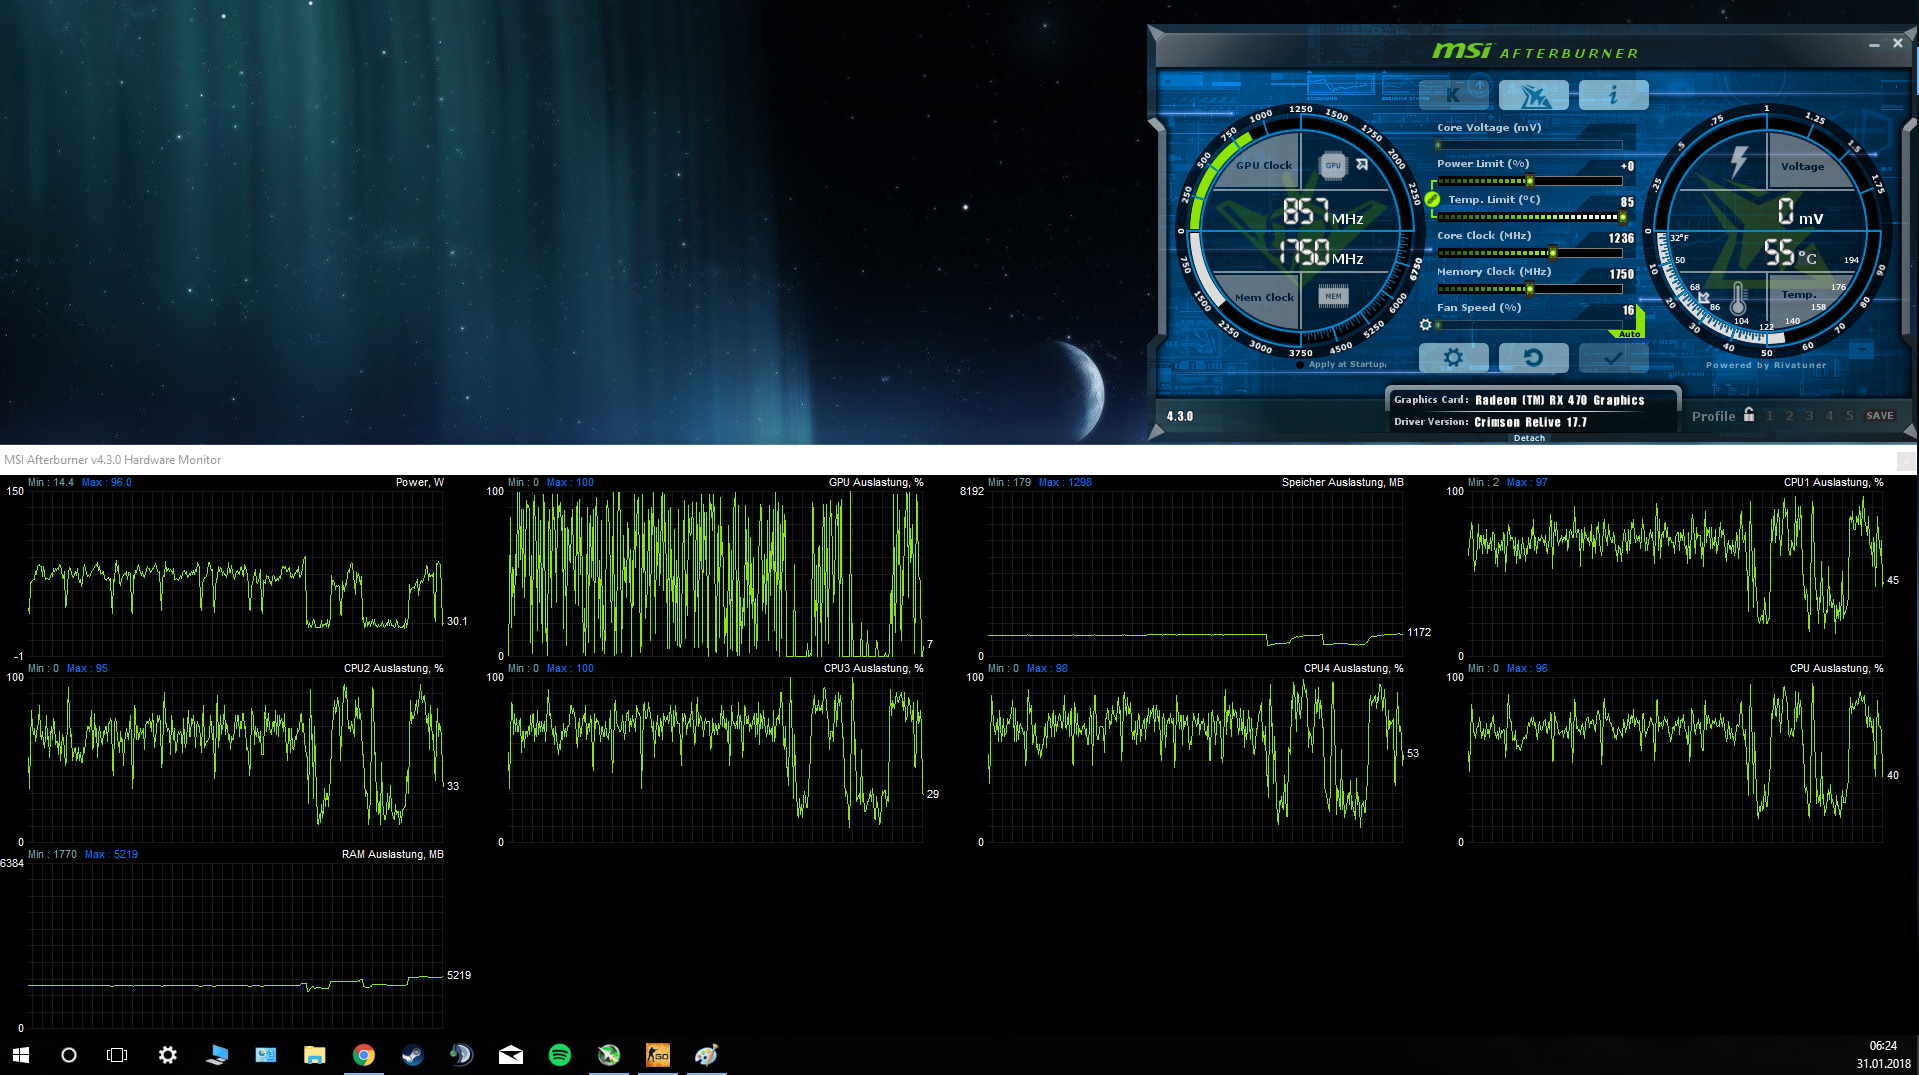This screenshot has height=1075, width=1919.
Task: Click the MEM chip icon in clock gauge
Action: click(1333, 296)
